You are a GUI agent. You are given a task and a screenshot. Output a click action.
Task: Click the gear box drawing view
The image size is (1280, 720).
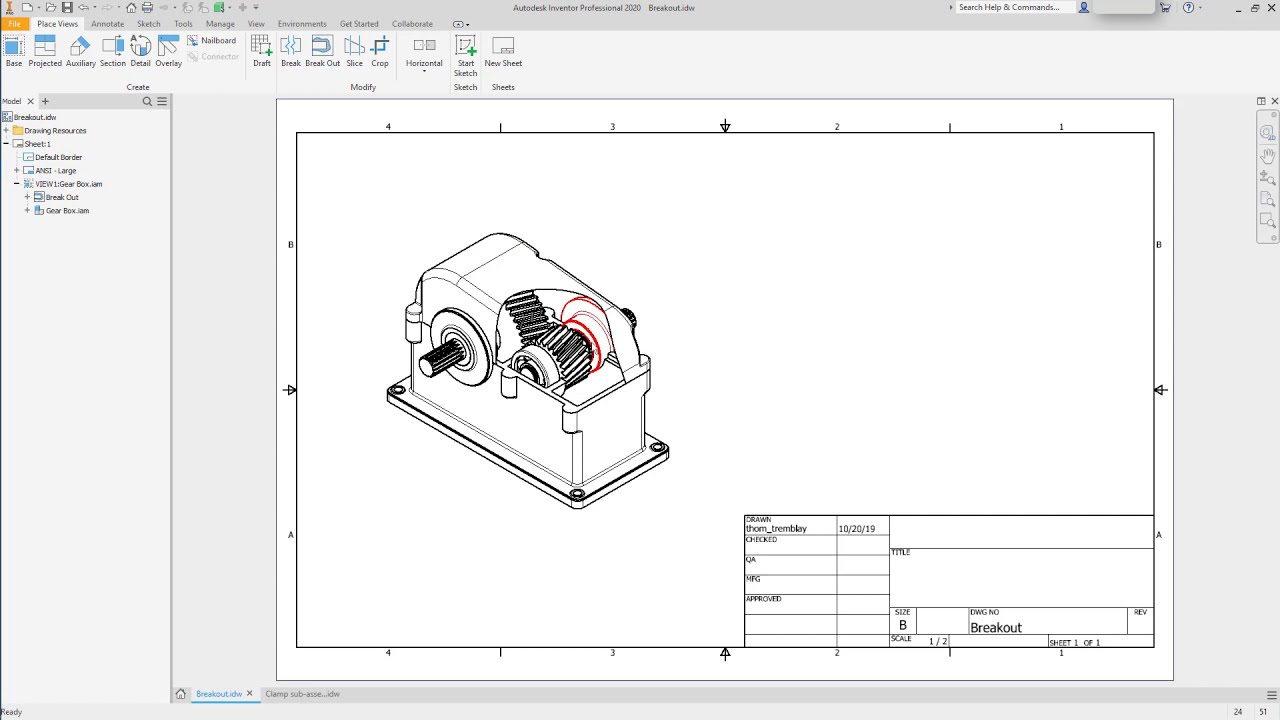pyautogui.click(x=528, y=370)
